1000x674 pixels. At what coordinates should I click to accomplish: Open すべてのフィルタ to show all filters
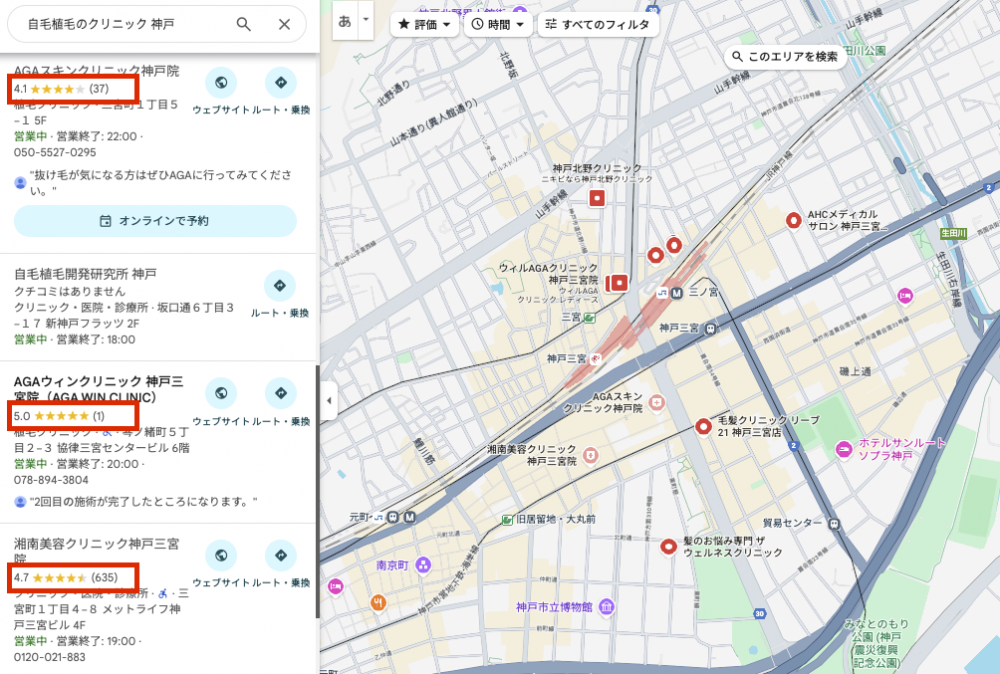598,24
